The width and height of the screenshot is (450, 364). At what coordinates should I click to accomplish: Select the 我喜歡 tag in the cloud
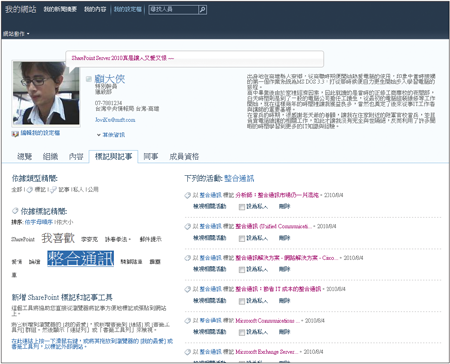click(x=58, y=238)
